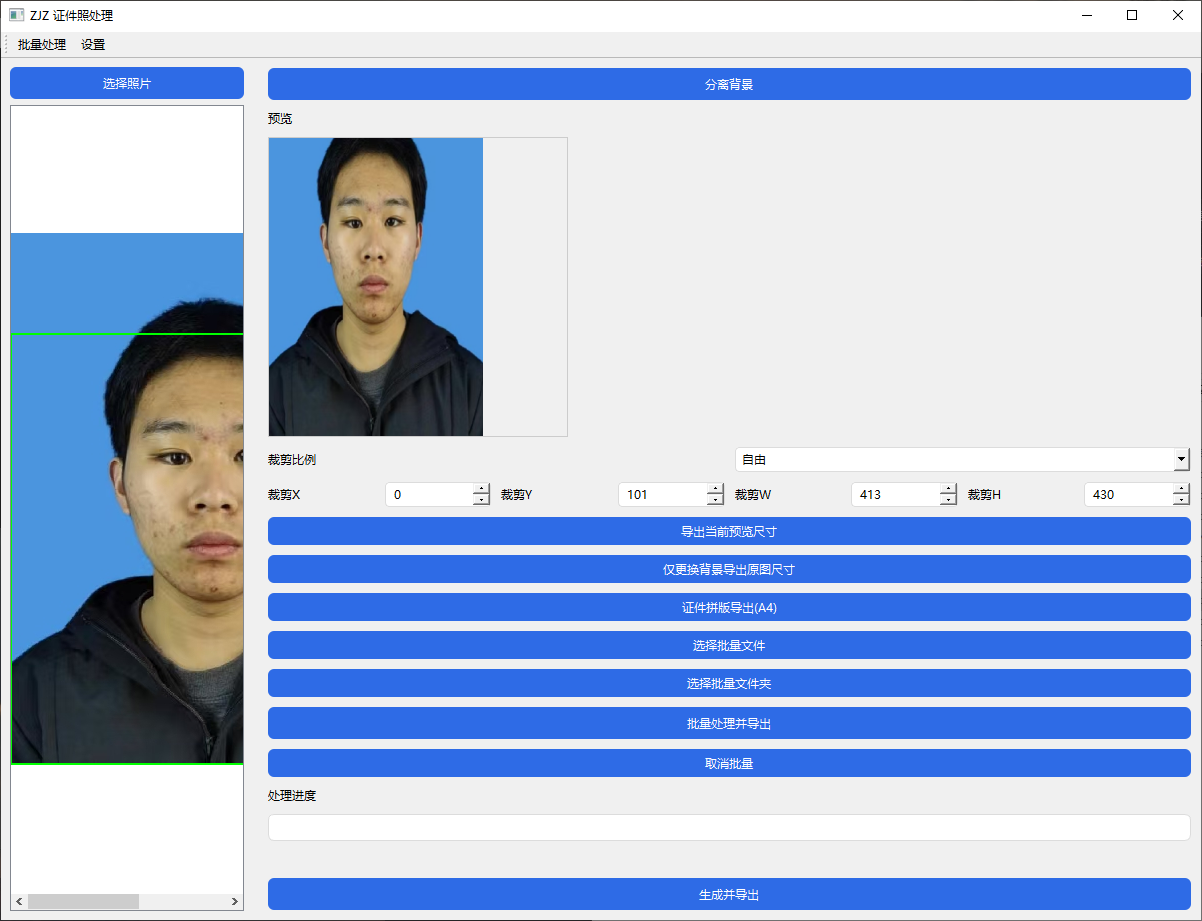Click the 选择批量文件 button
The height and width of the screenshot is (921, 1202).
click(727, 645)
